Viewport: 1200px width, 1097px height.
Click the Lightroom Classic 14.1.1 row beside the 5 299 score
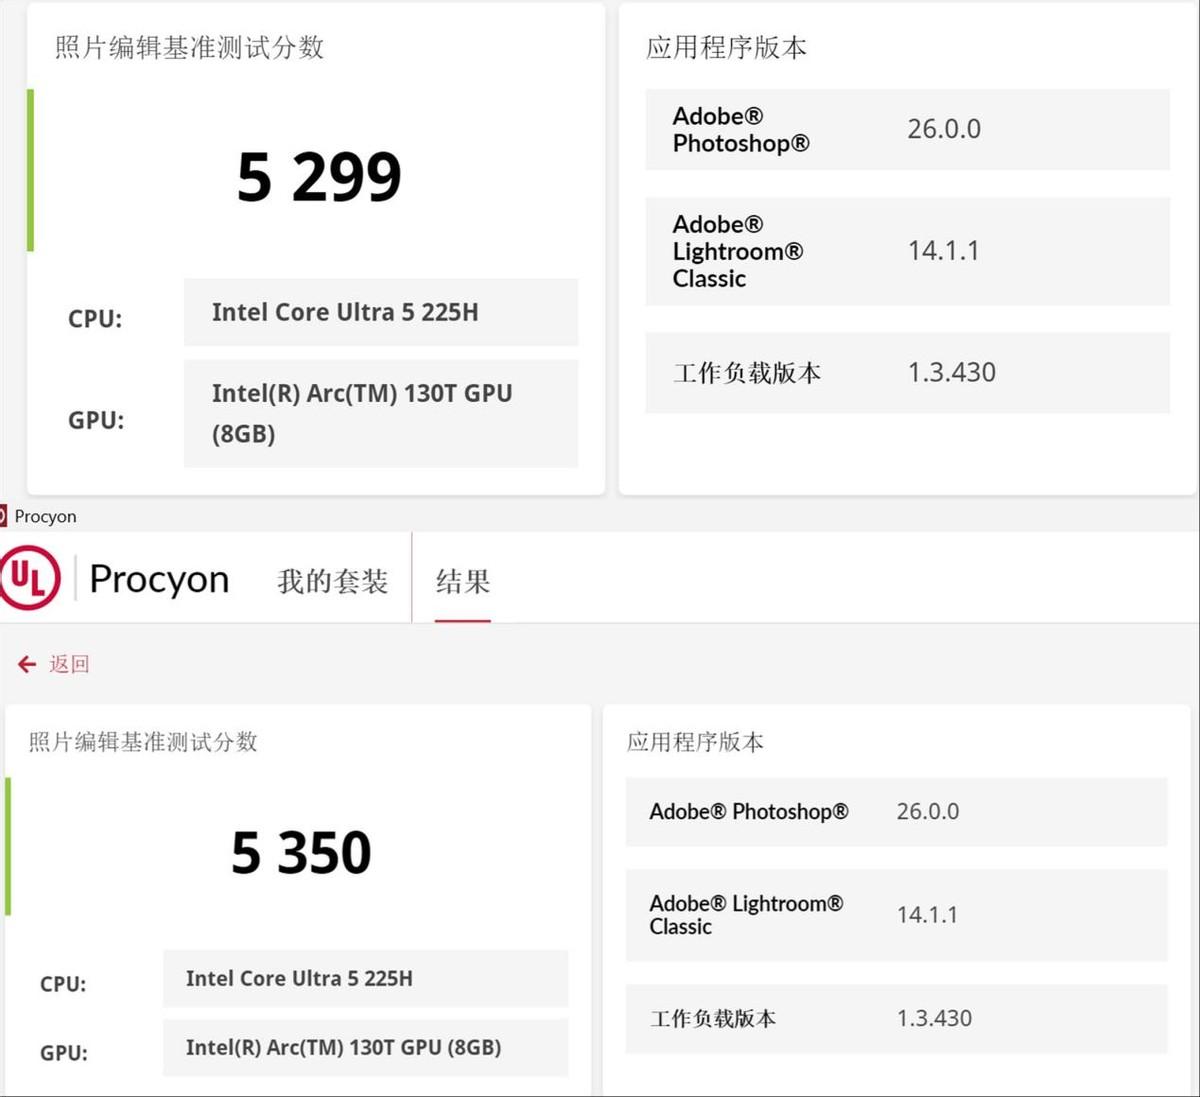pos(907,251)
